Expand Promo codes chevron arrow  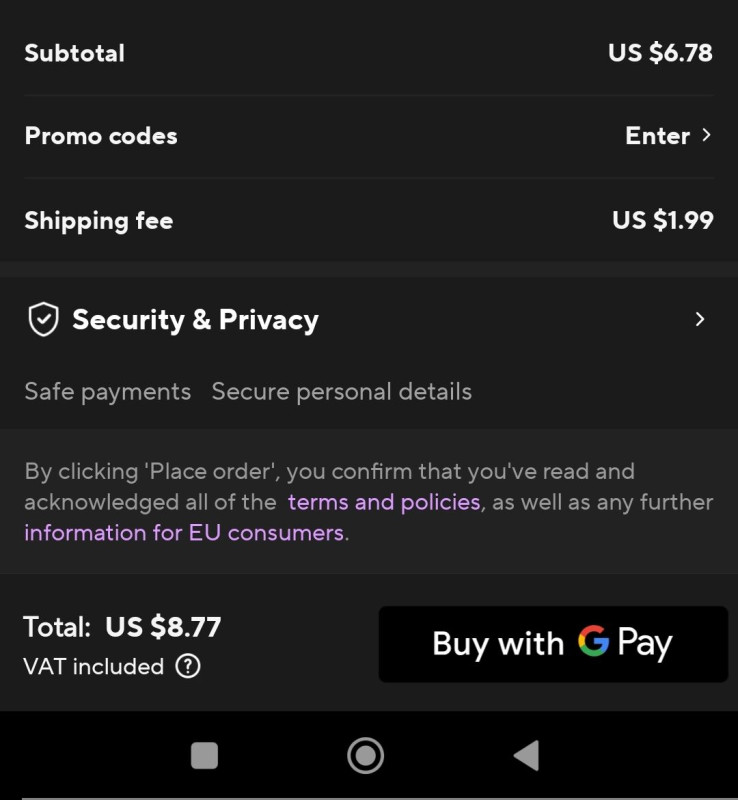(706, 135)
